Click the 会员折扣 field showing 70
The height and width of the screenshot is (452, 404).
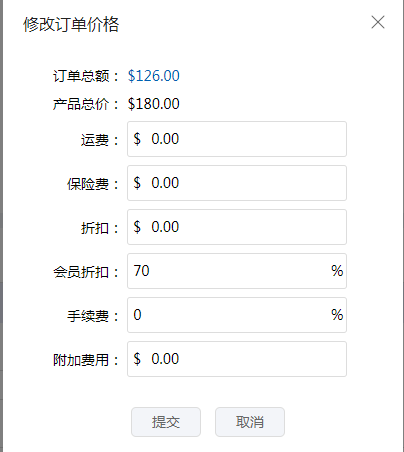pos(237,271)
